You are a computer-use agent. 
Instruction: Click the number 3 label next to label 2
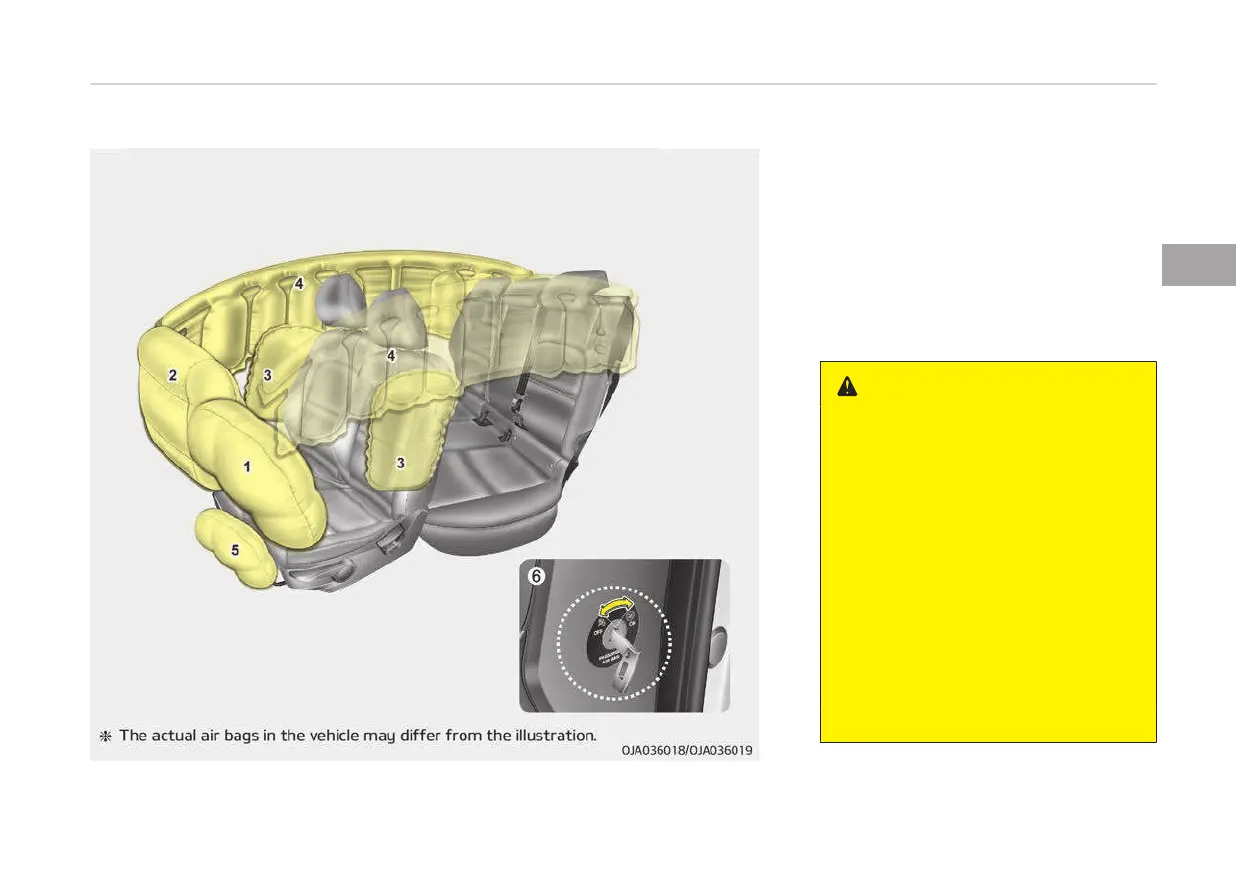(267, 375)
